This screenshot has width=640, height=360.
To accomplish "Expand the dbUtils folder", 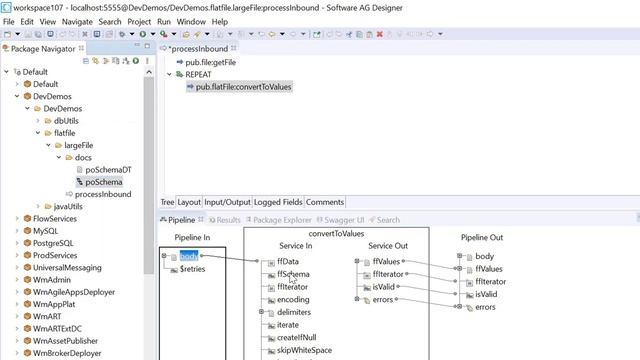I will (x=38, y=121).
